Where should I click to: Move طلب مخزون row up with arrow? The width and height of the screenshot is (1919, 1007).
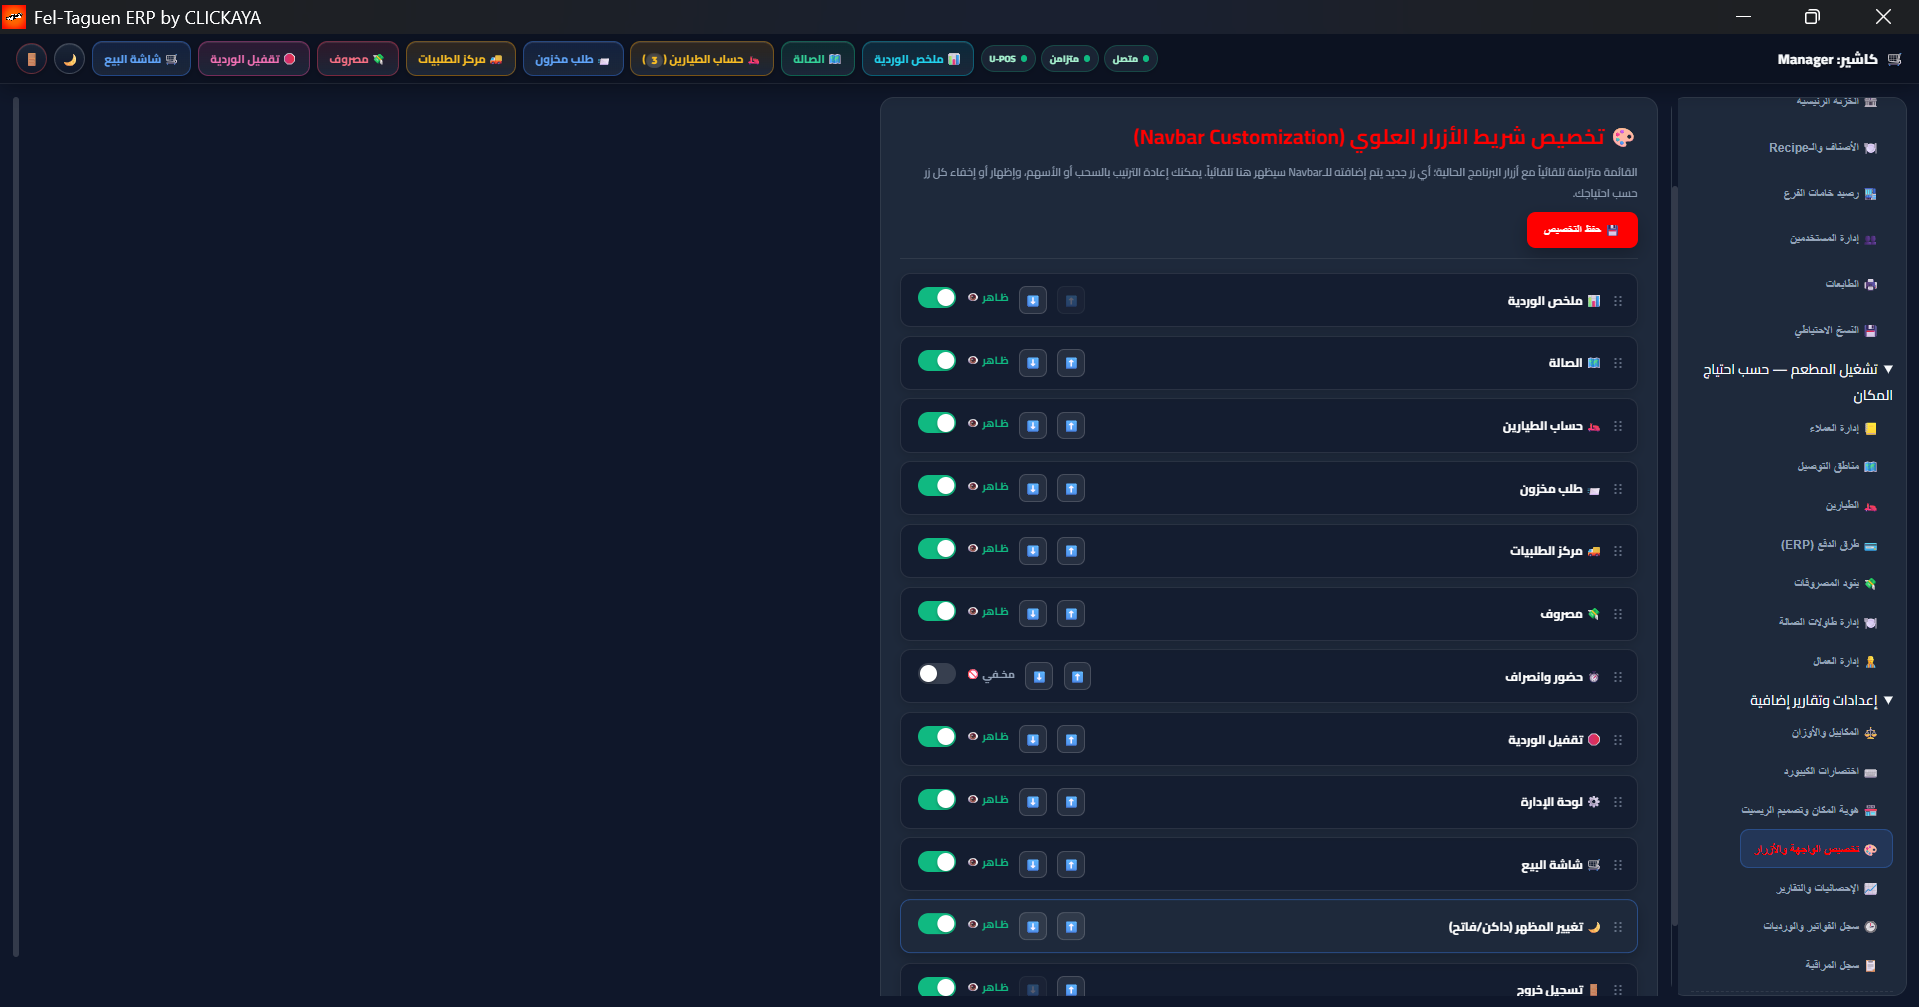click(x=1071, y=488)
